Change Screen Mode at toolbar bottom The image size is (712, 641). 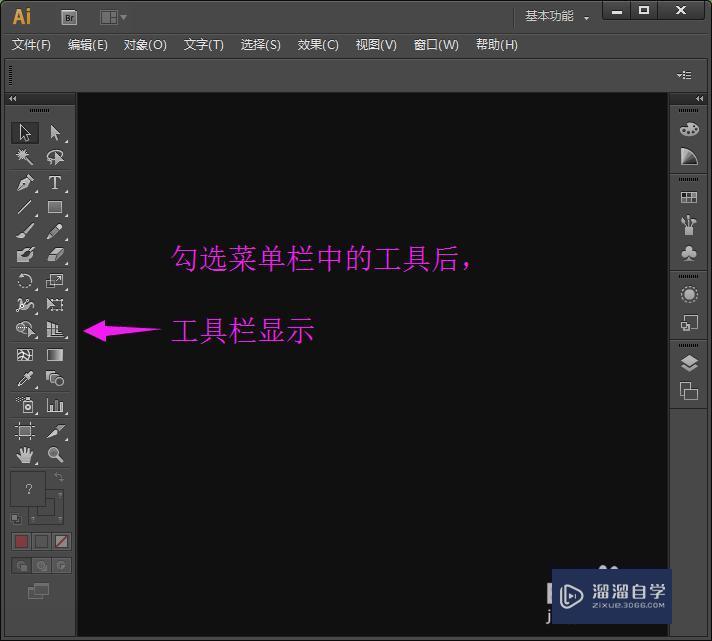coord(39,591)
